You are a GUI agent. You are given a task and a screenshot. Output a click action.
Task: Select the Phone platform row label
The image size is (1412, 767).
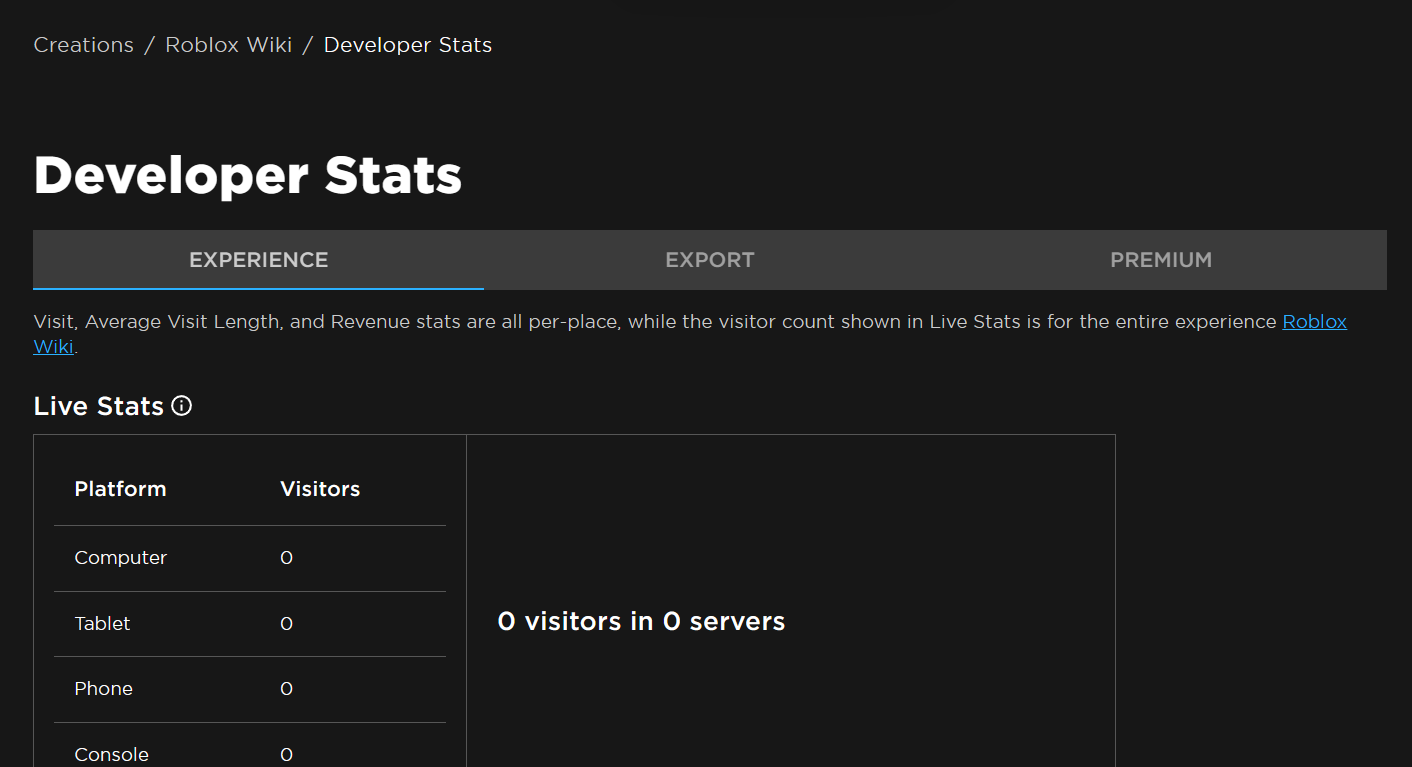coord(103,689)
